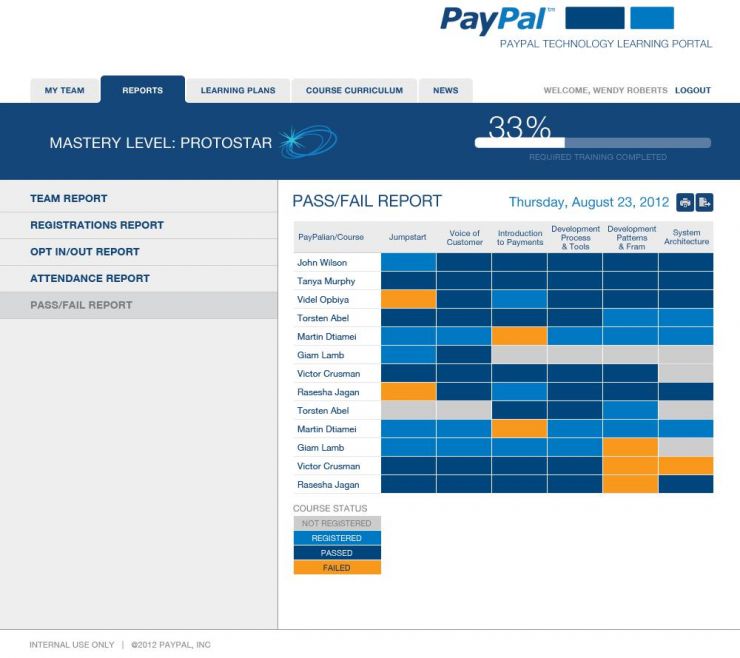Switch to Learning Plans tab
This screenshot has height=658, width=740.
[x=238, y=90]
